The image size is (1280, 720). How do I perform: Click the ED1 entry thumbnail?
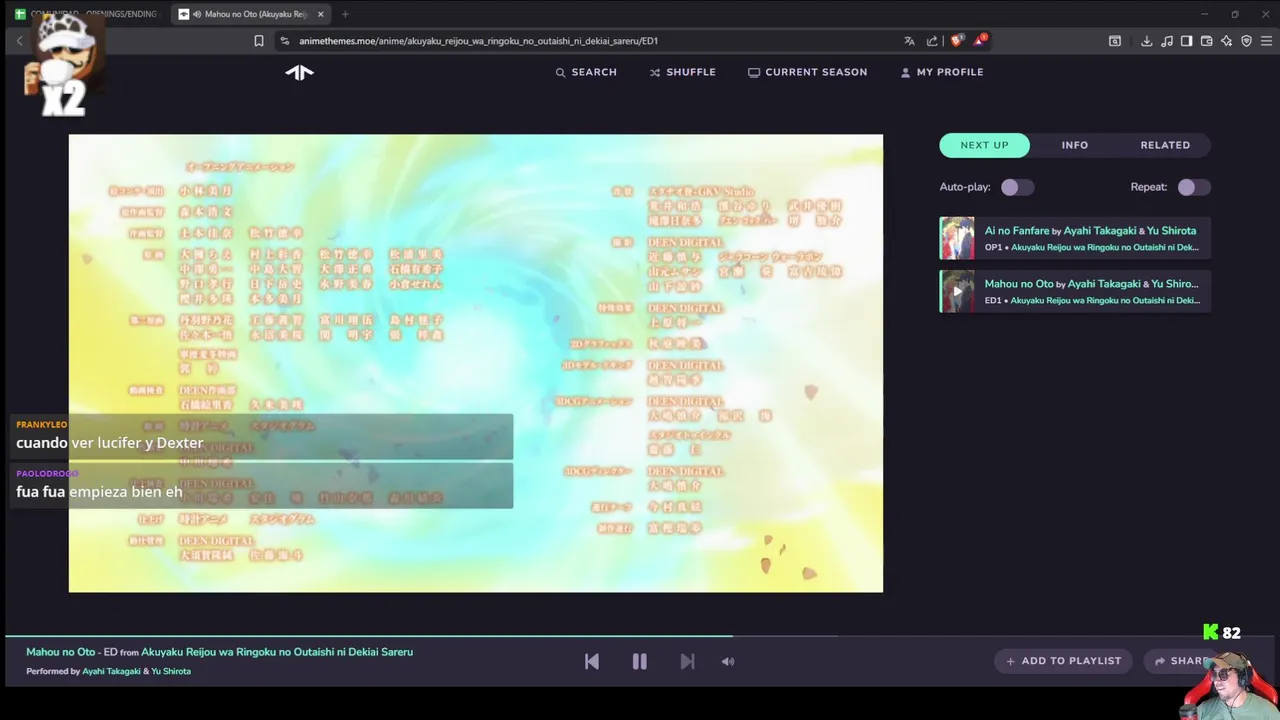[957, 291]
